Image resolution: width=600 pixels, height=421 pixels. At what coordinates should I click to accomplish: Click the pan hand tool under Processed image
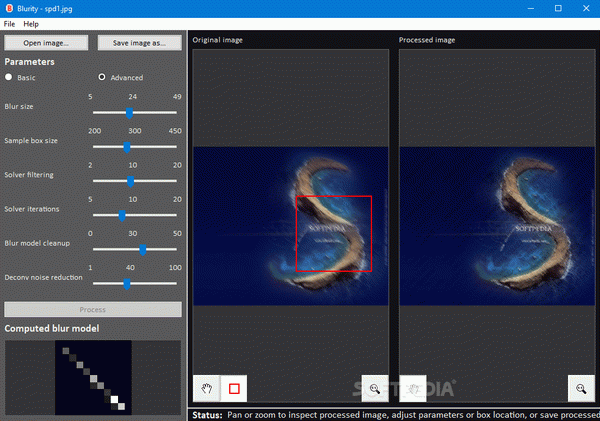(x=413, y=388)
